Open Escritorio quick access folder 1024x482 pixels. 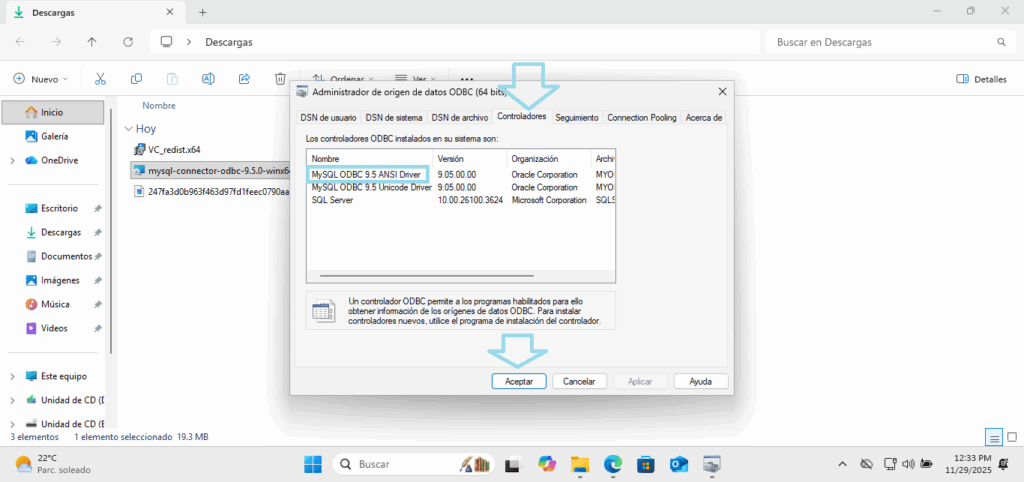pos(59,208)
